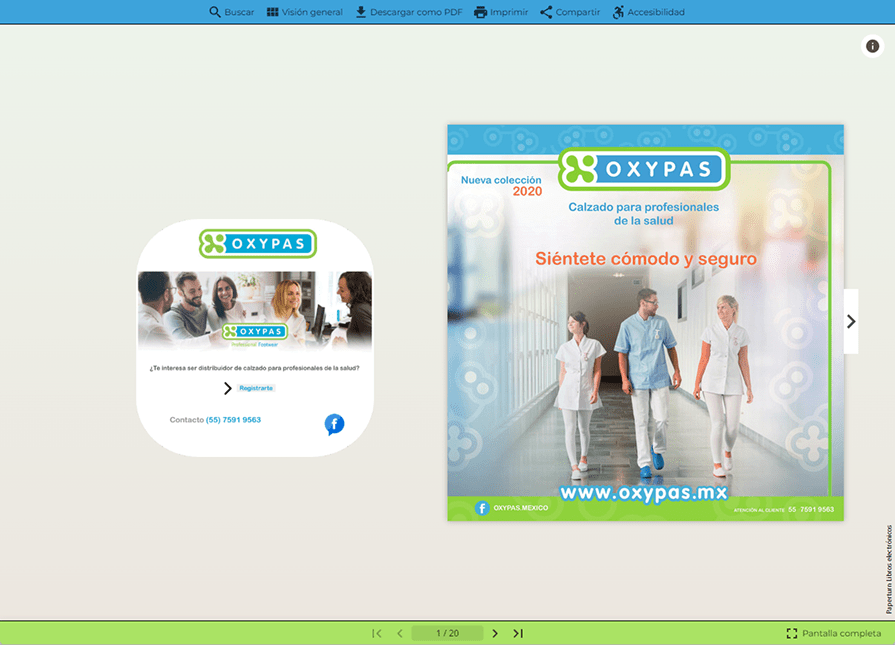The height and width of the screenshot is (645, 895).
Task: Click the Regístrarte link
Action: coord(256,388)
